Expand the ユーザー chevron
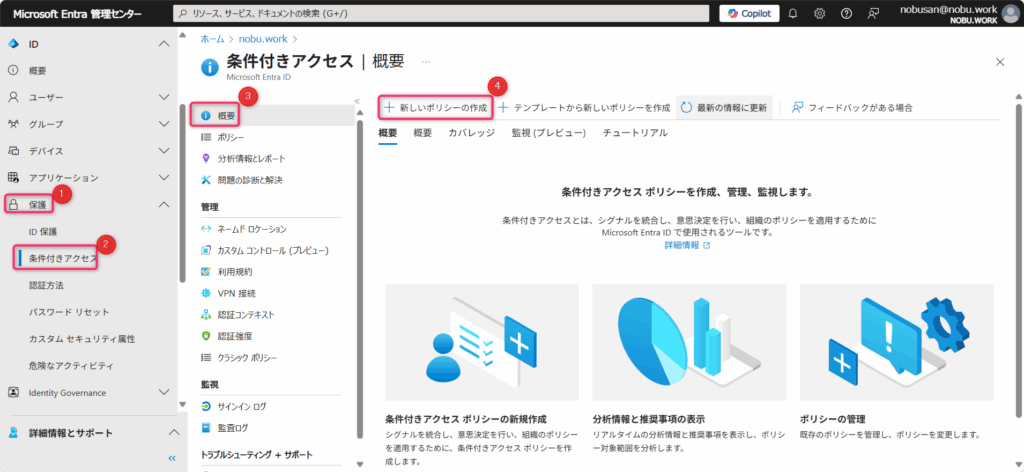Viewport: 1024px width, 472px height. [165, 97]
